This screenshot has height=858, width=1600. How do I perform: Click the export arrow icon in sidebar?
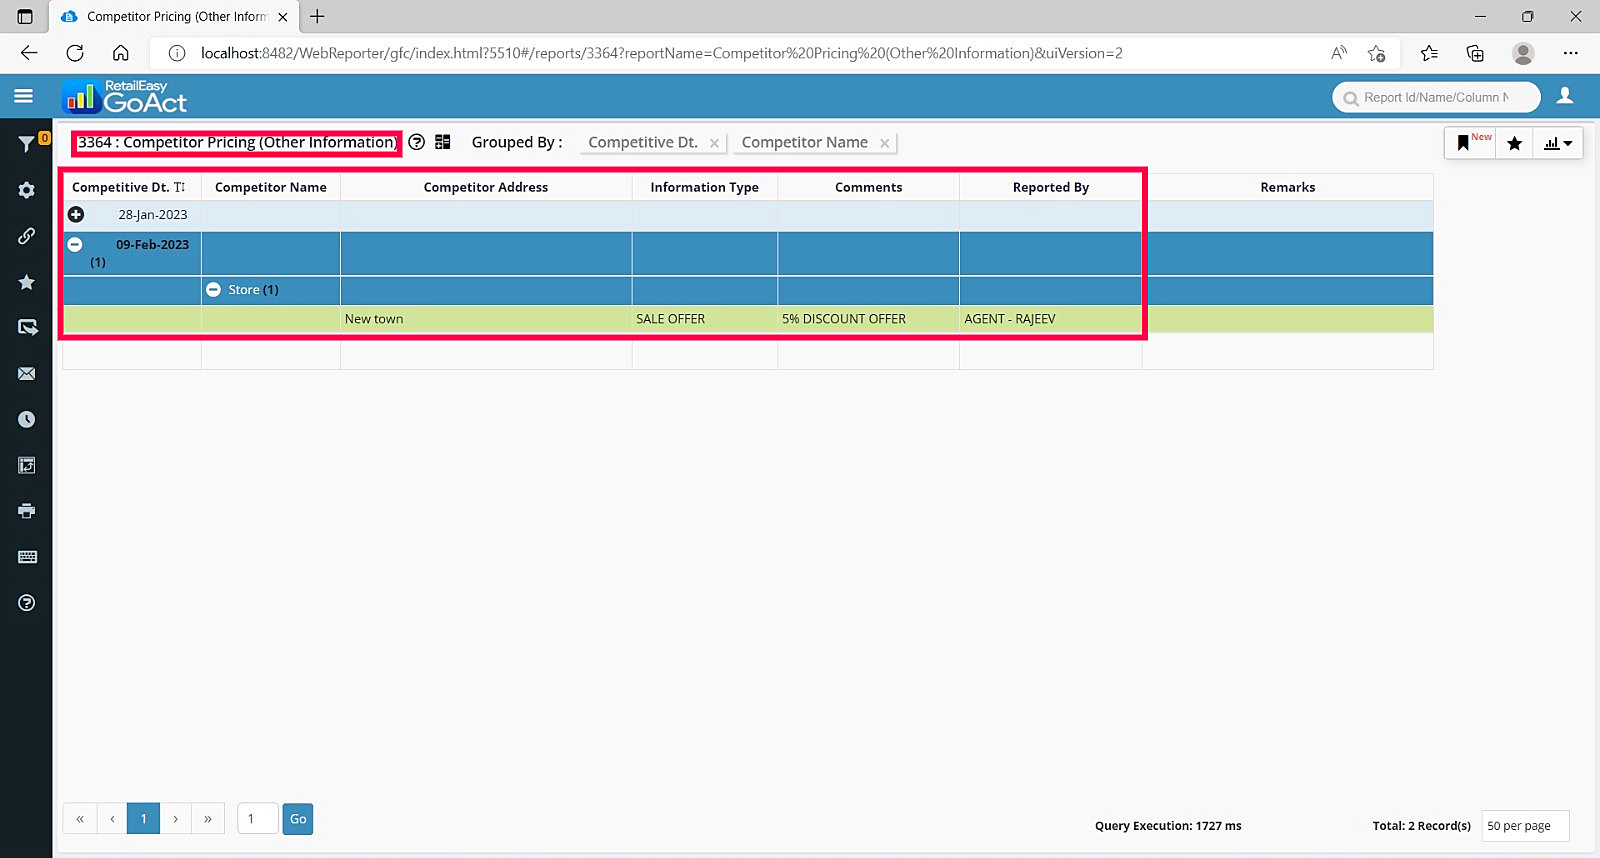[x=27, y=327]
